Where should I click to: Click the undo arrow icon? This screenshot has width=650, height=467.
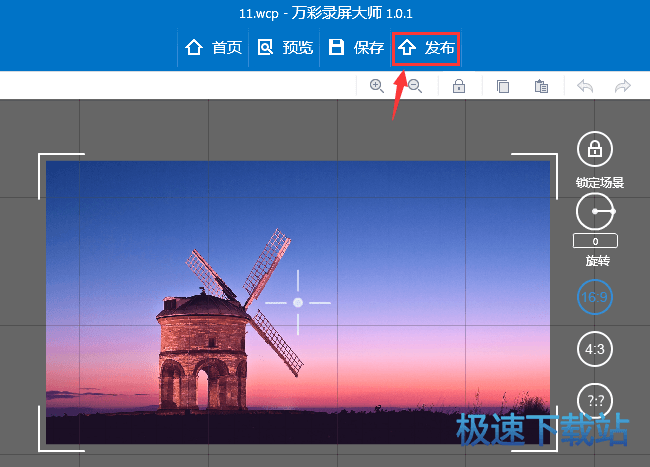click(x=585, y=86)
